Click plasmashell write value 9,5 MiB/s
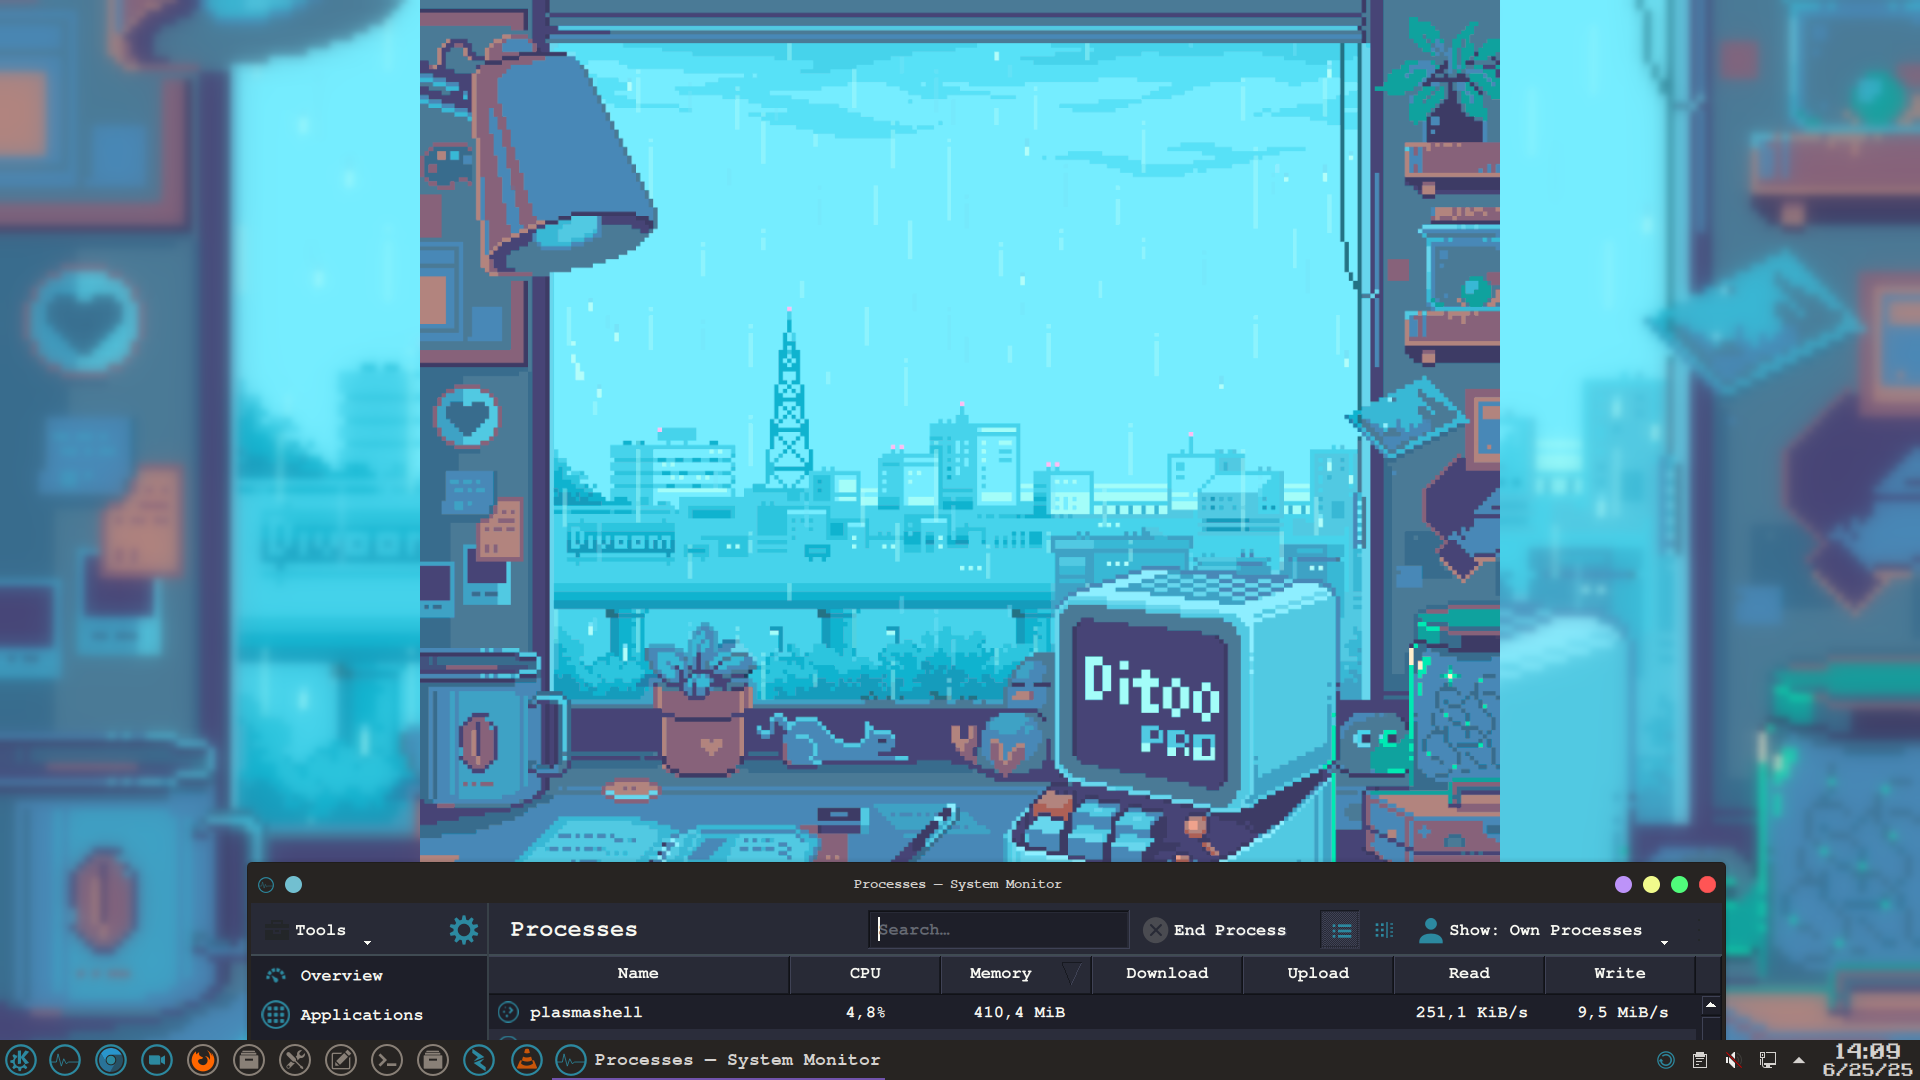The width and height of the screenshot is (1920, 1080). tap(1623, 1013)
